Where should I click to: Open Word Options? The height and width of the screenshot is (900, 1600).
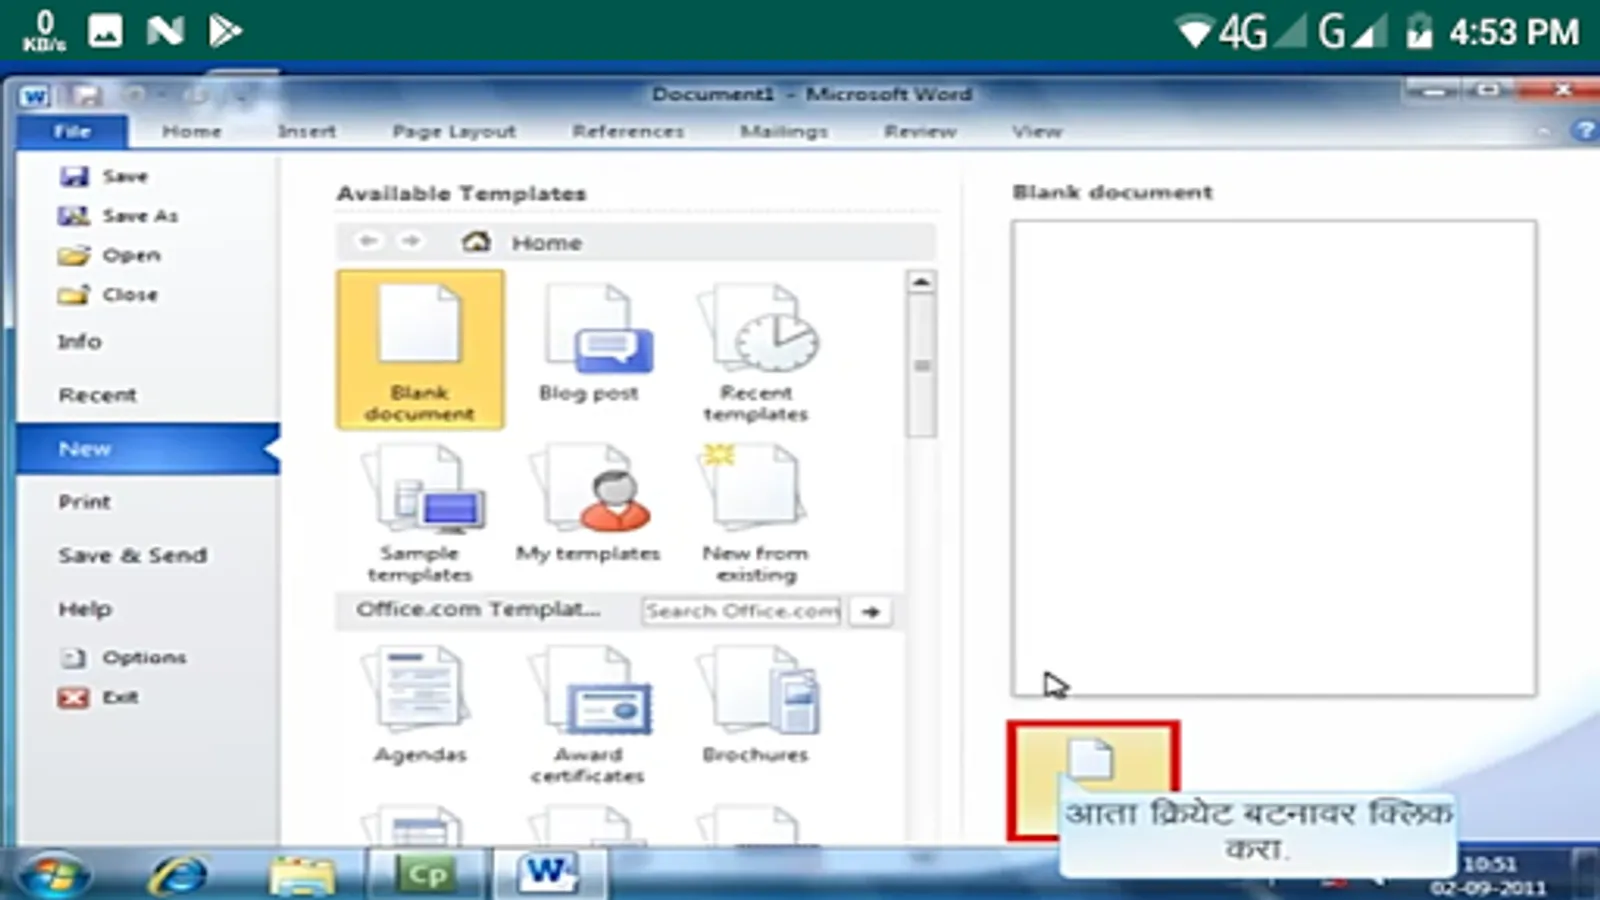pyautogui.click(x=123, y=657)
